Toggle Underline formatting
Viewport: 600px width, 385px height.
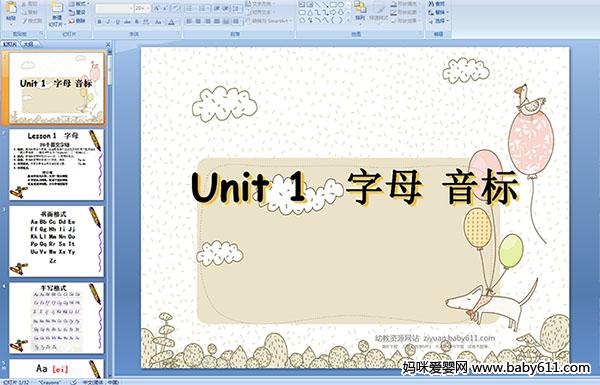point(117,22)
